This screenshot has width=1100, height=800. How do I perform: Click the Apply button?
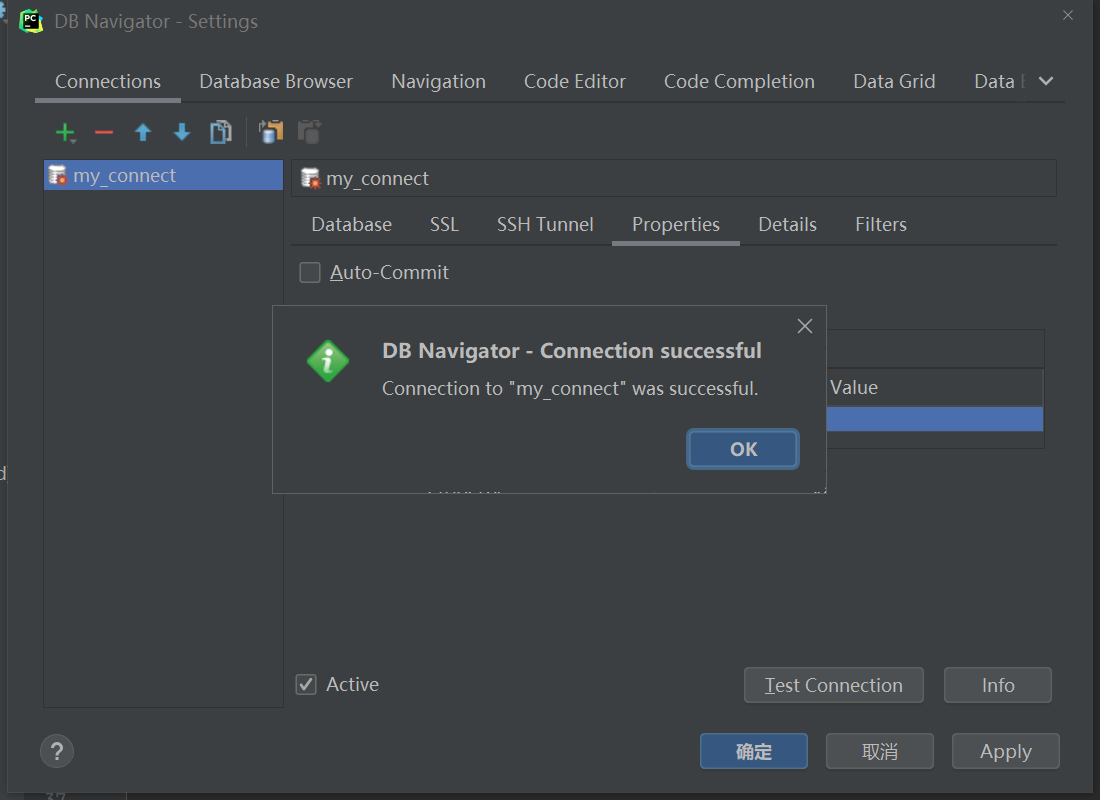point(1005,752)
